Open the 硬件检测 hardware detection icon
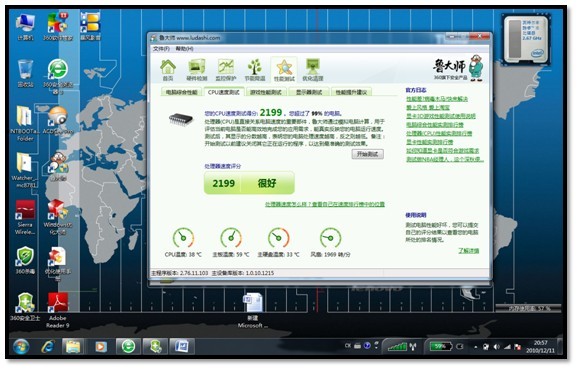 tap(197, 70)
